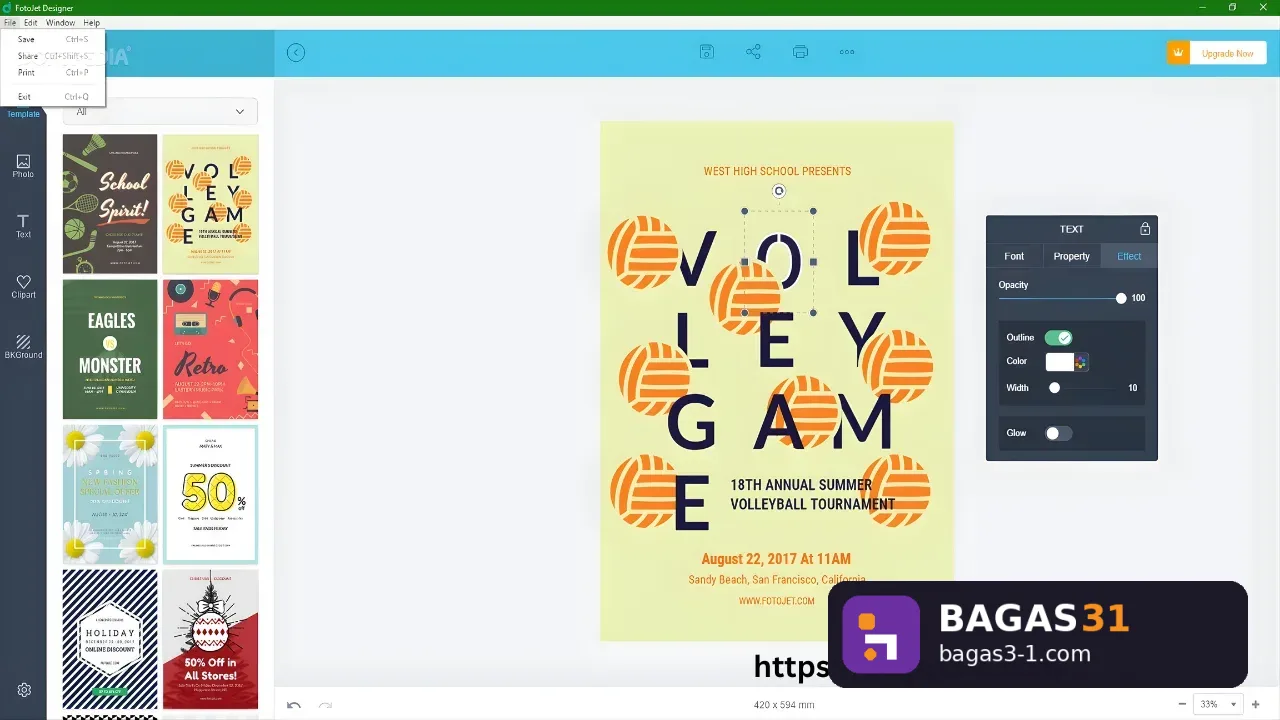Select the 50% off summer discount template
The width and height of the screenshot is (1280, 720).
tap(210, 494)
